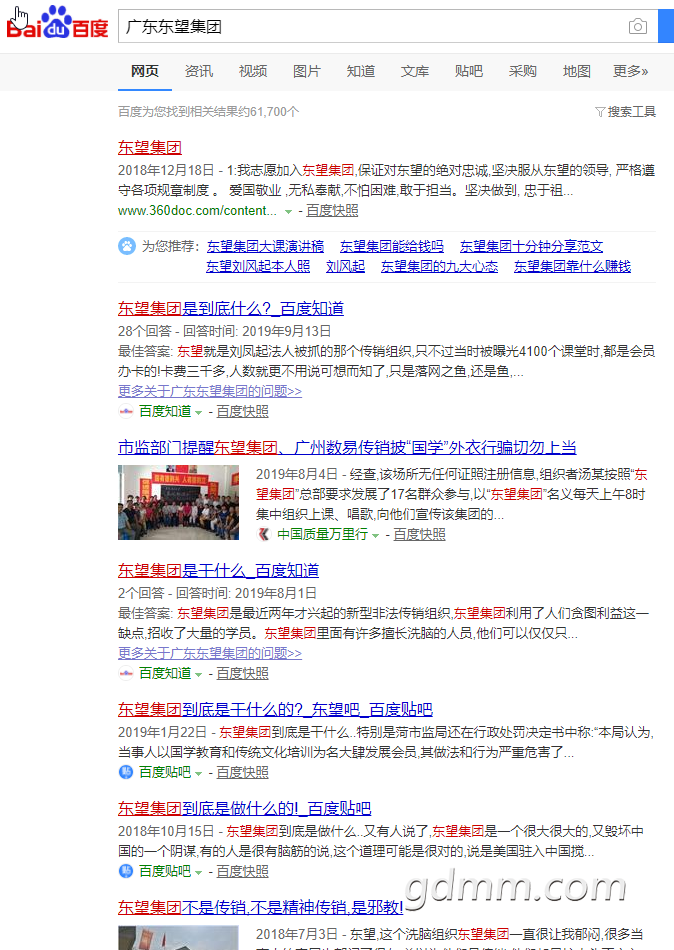
Task: Open suggestion 东望集团靠什么赚钱
Action: click(572, 267)
